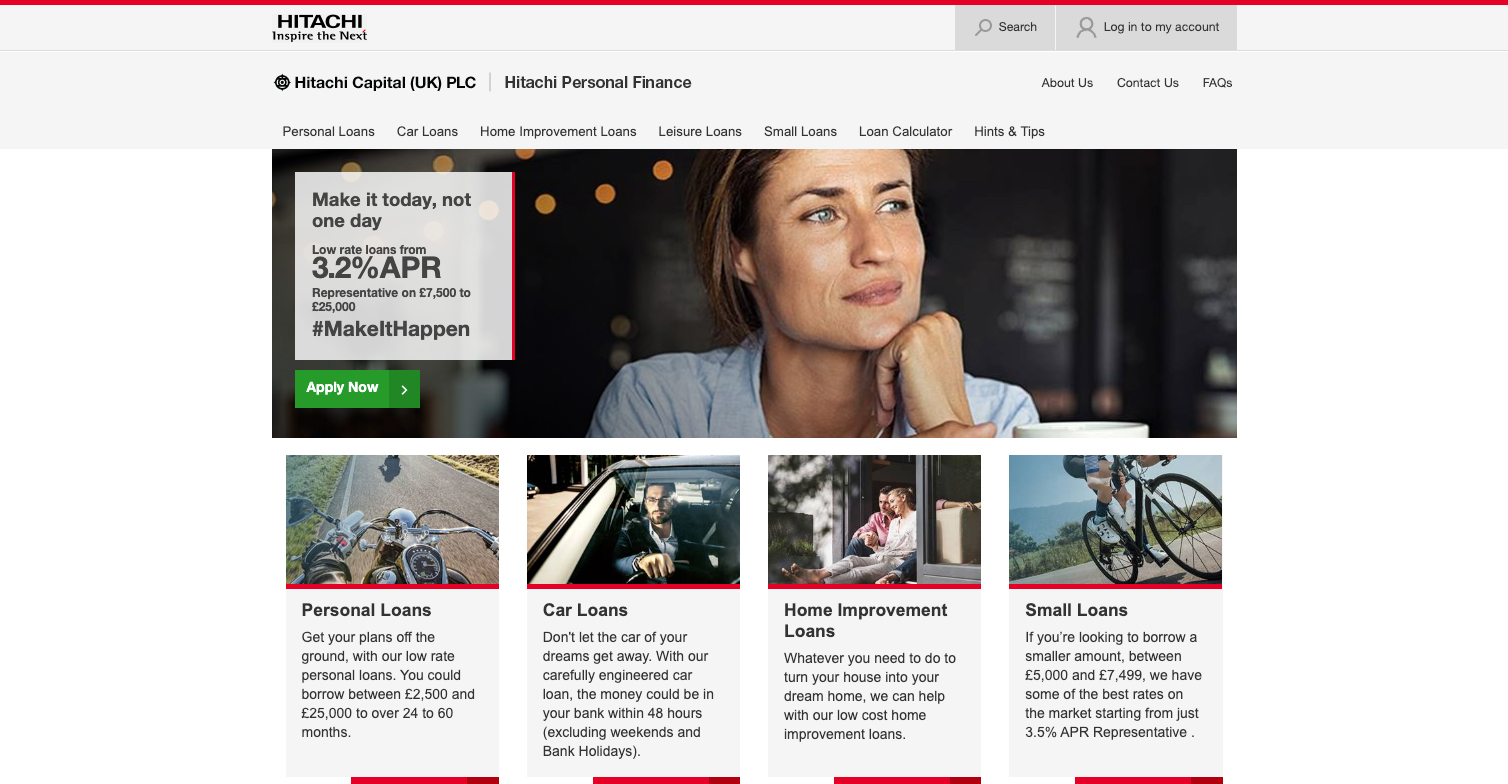The width and height of the screenshot is (1508, 784).
Task: Open the Contact Us link
Action: [x=1147, y=83]
